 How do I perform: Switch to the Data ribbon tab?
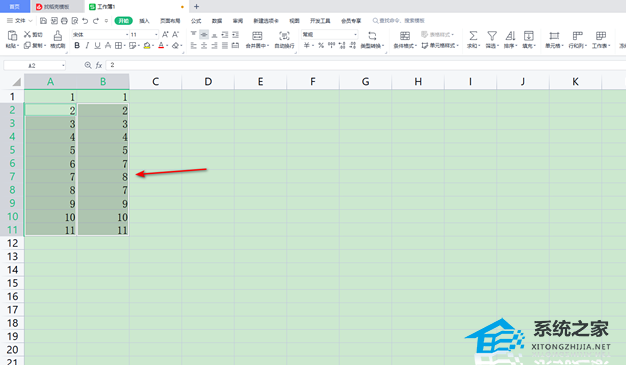(x=217, y=21)
